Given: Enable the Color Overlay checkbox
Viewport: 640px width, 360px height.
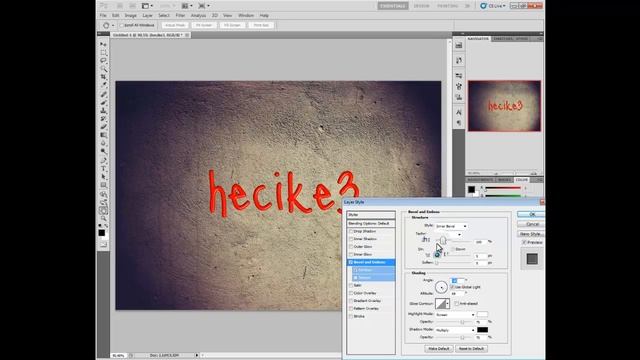Looking at the screenshot, I should (x=351, y=293).
